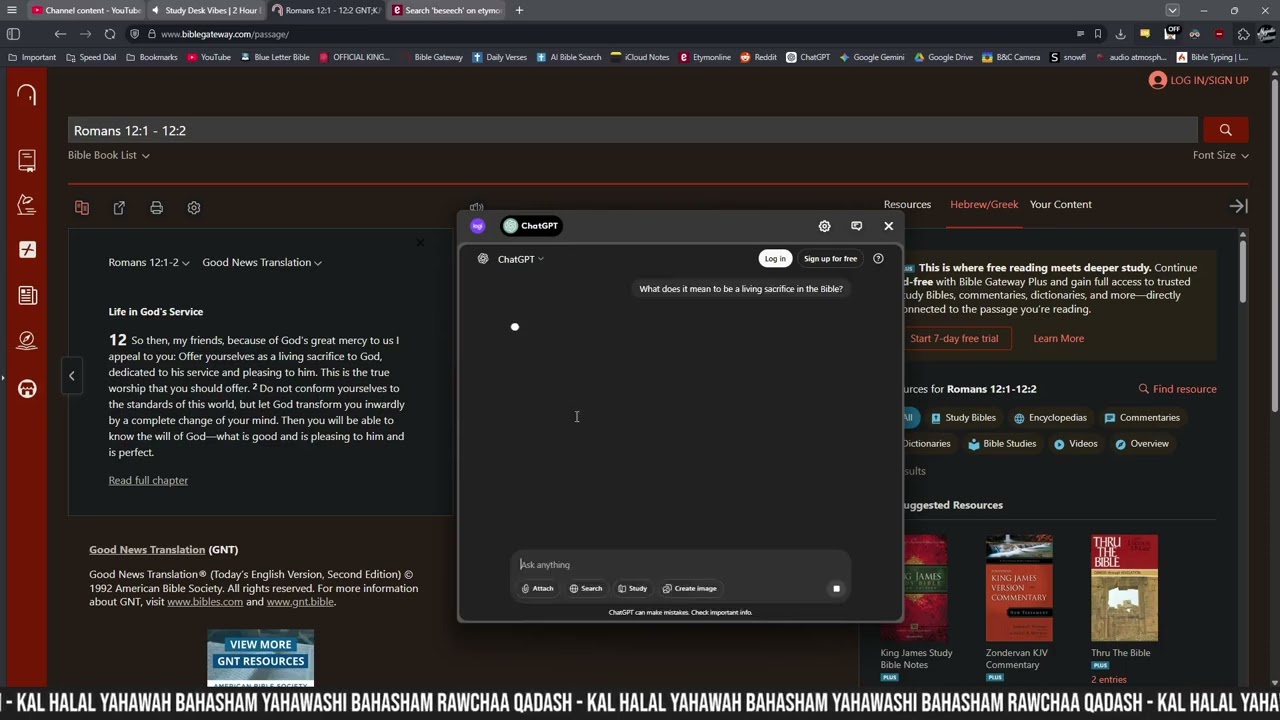The width and height of the screenshot is (1280, 720).
Task: Expand the Bible Book List dropdown
Action: point(109,155)
